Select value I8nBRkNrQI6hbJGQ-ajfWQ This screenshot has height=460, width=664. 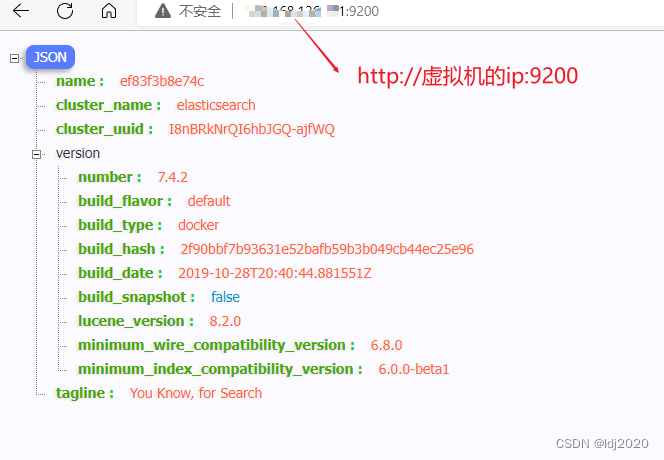click(252, 129)
